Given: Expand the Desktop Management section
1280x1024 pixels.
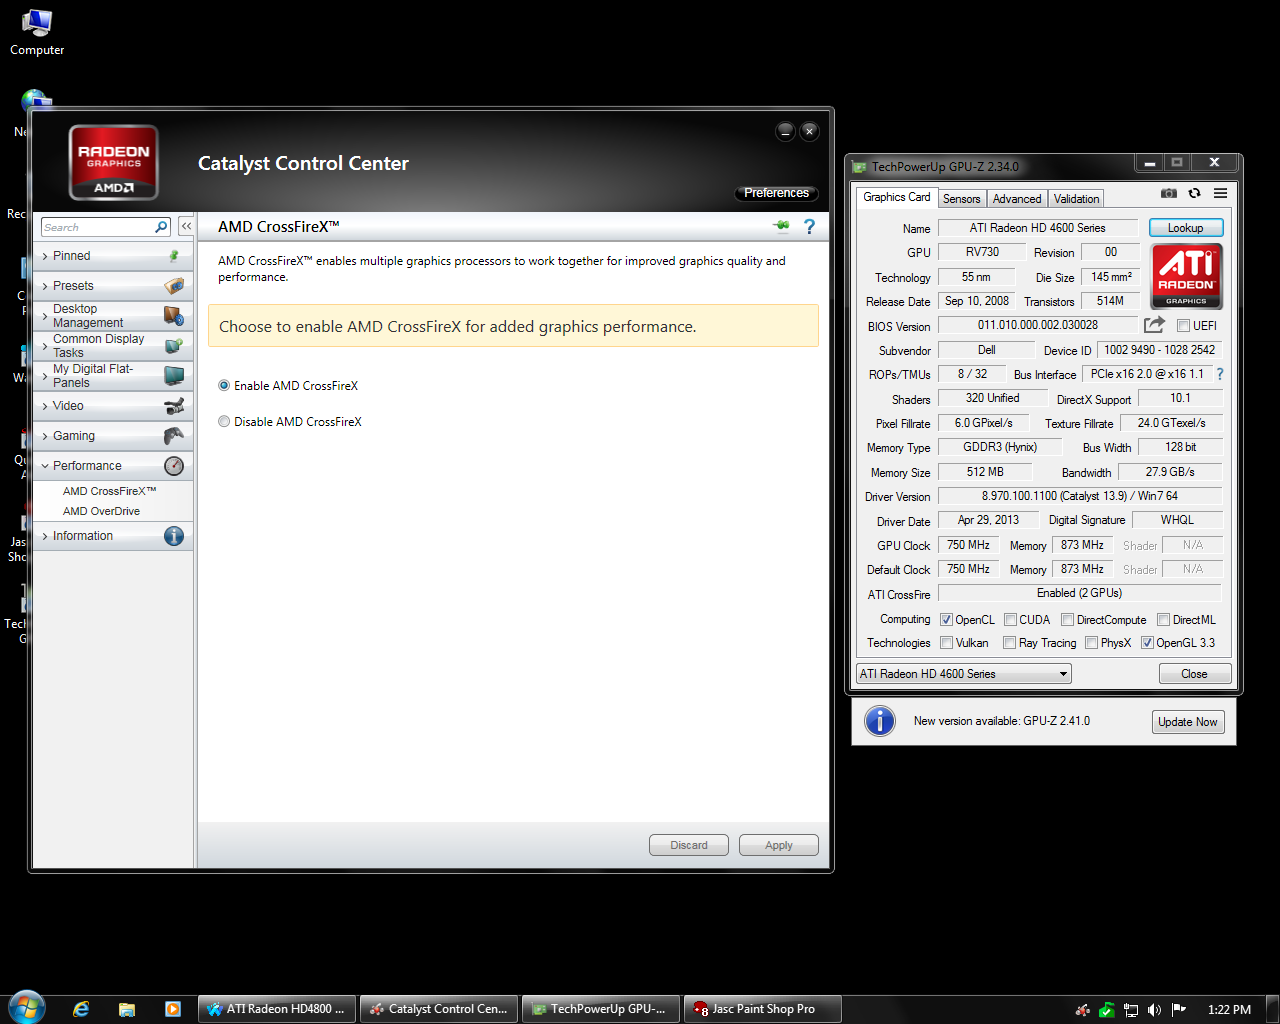Looking at the screenshot, I should click(x=113, y=316).
